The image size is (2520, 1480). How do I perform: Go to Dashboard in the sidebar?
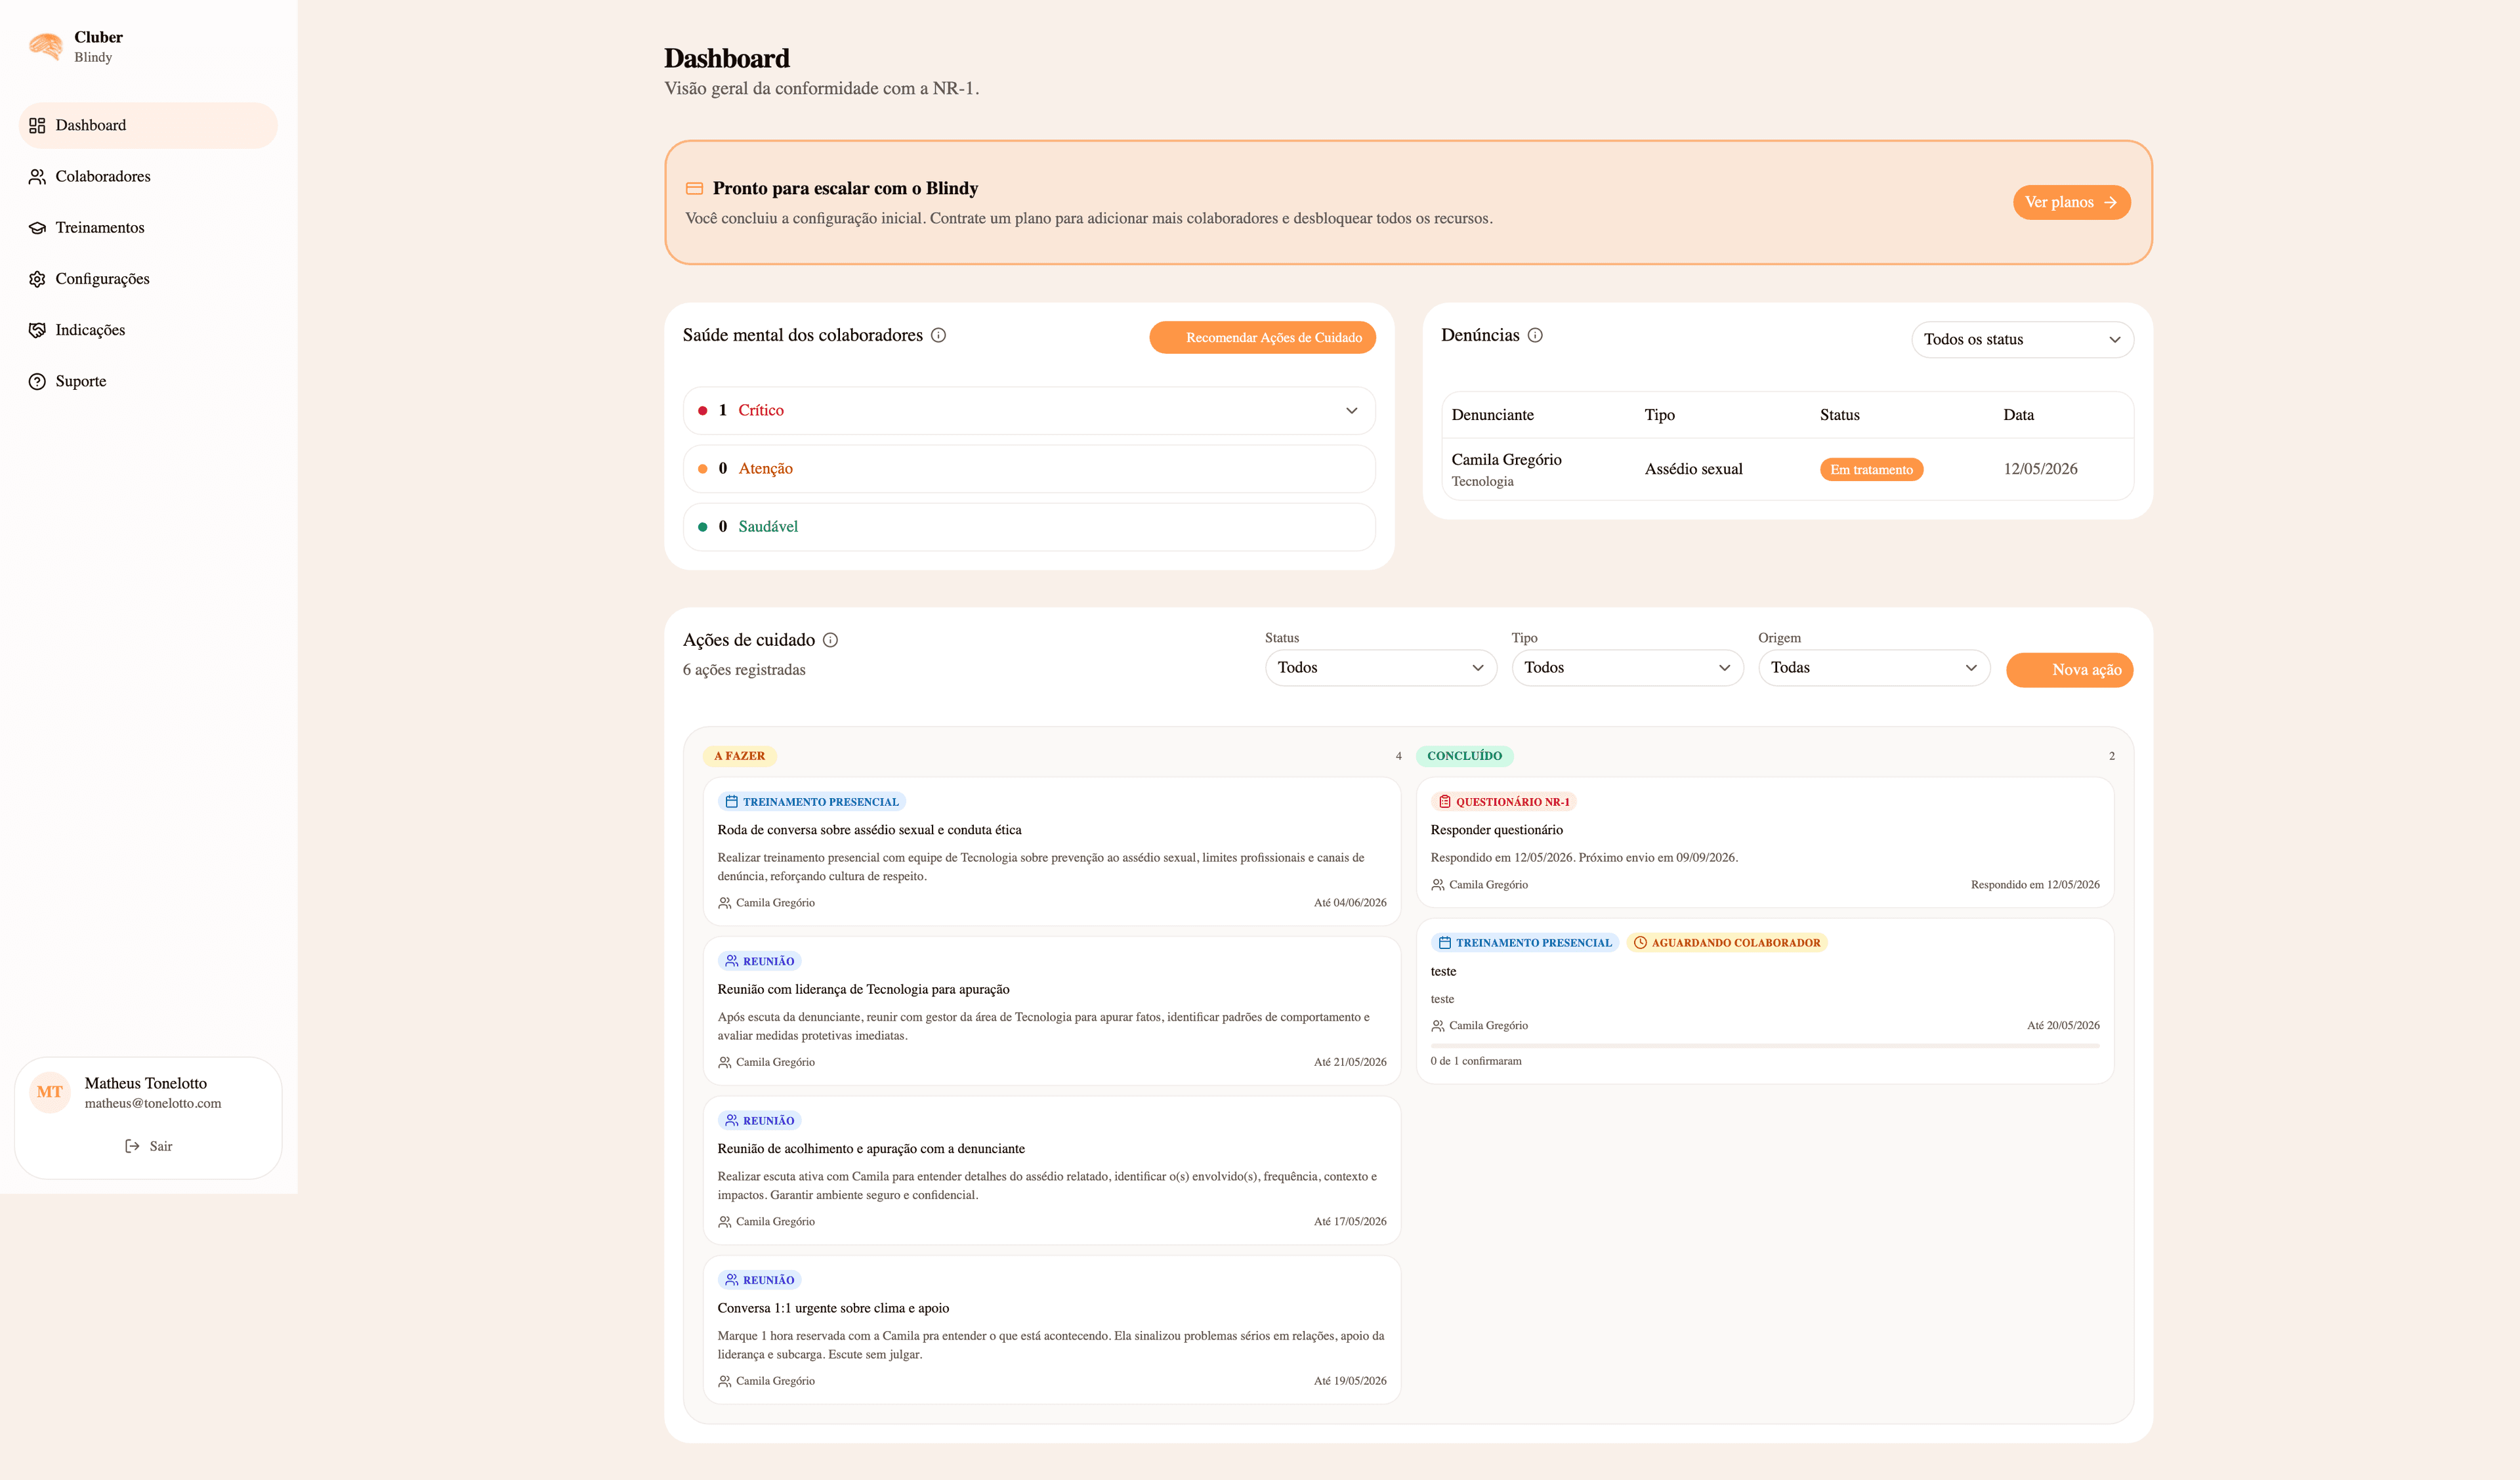[148, 125]
